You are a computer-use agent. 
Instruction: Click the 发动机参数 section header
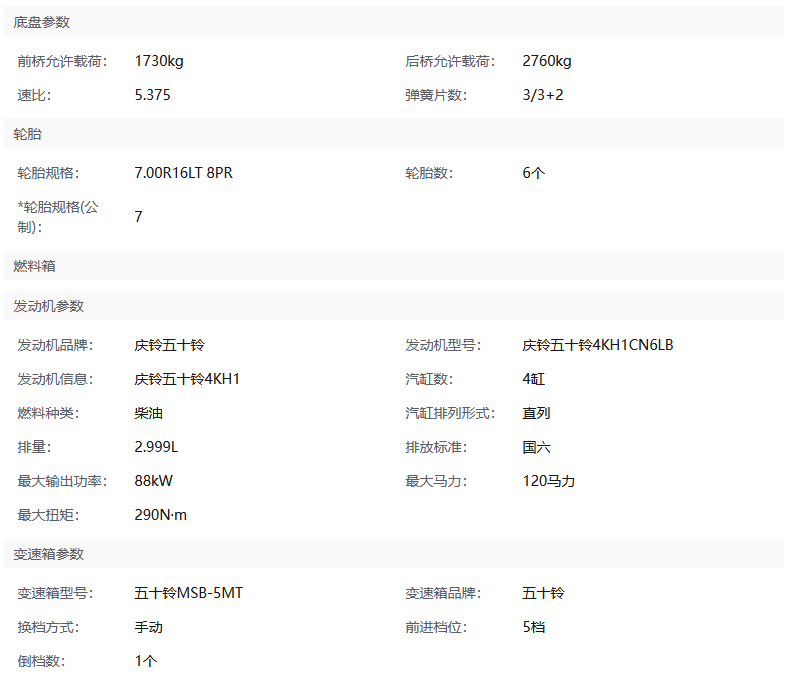(x=49, y=306)
